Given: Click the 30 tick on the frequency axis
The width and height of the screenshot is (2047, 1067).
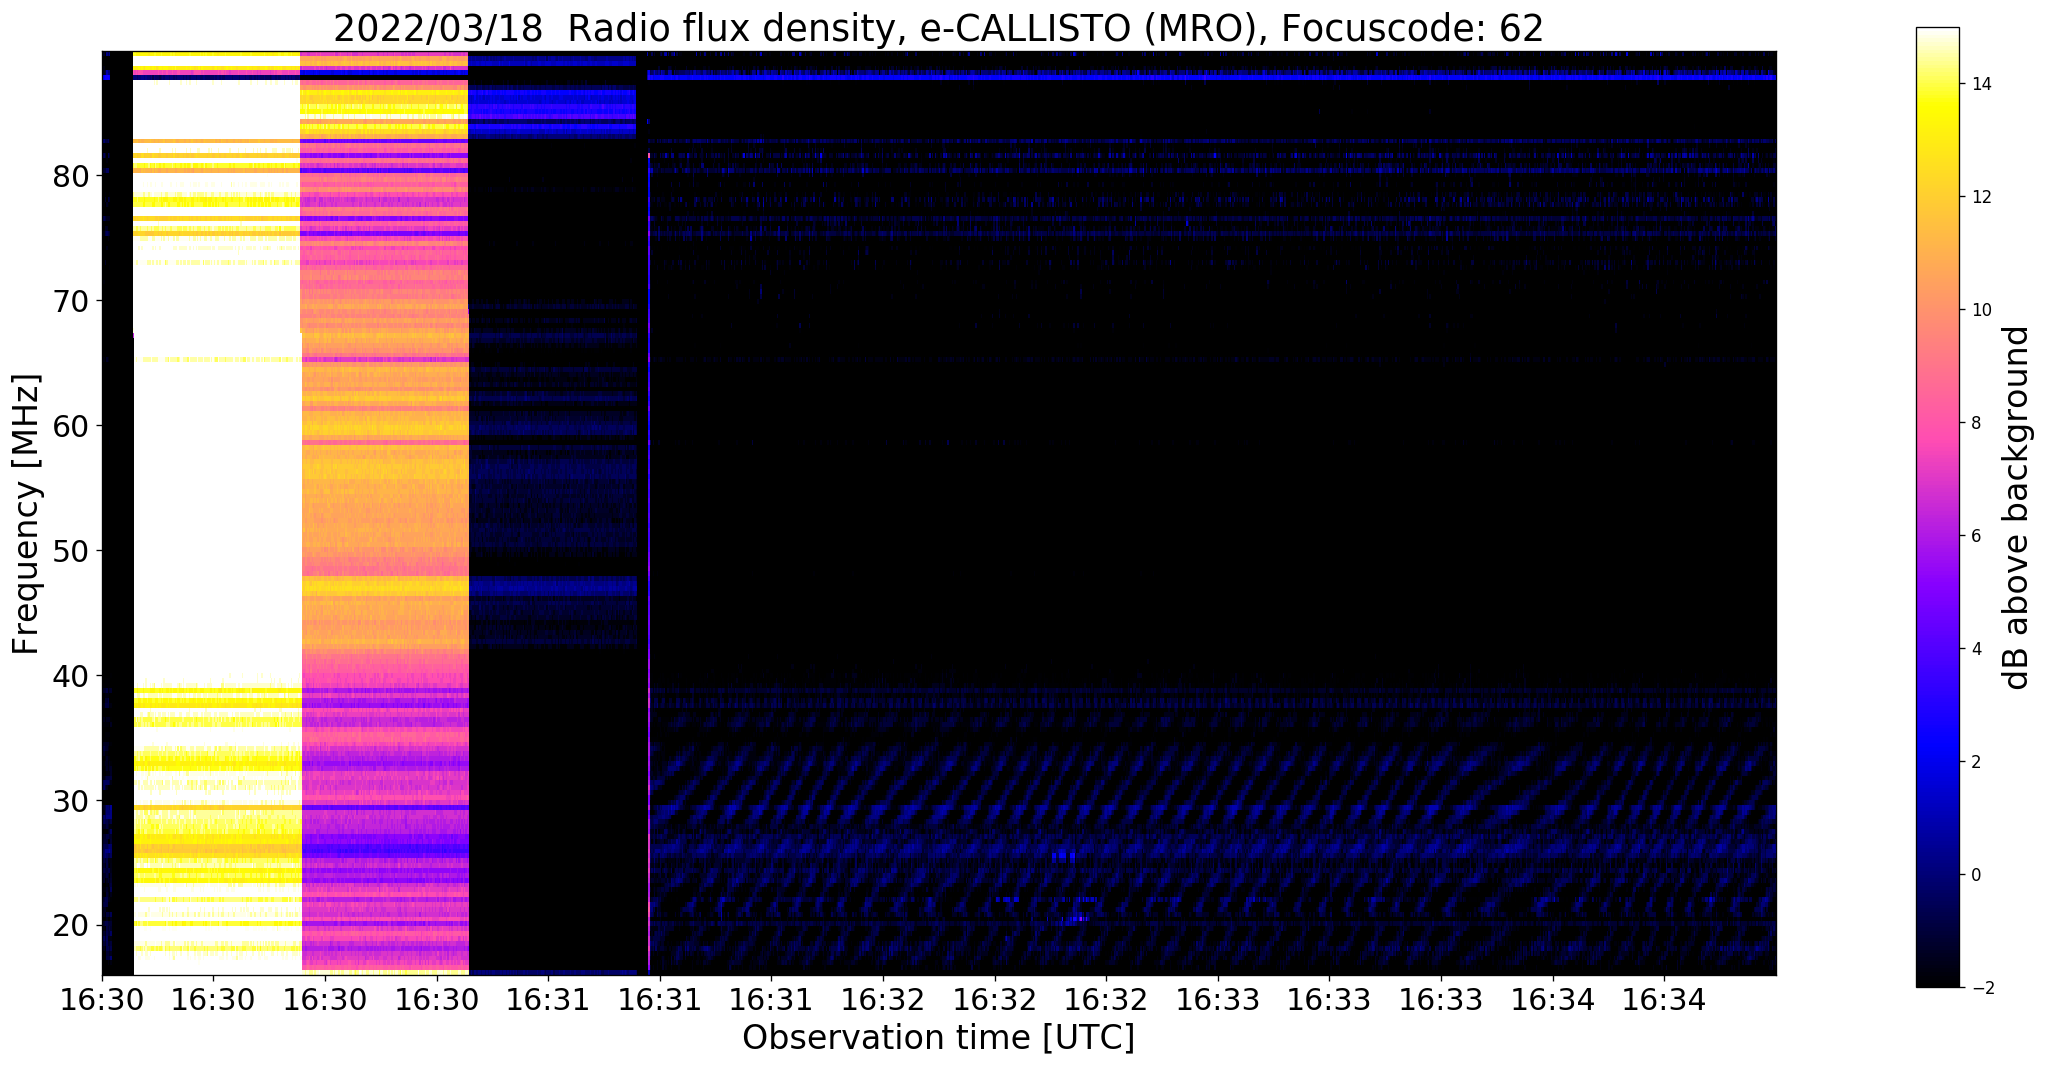Looking at the screenshot, I should (72, 801).
